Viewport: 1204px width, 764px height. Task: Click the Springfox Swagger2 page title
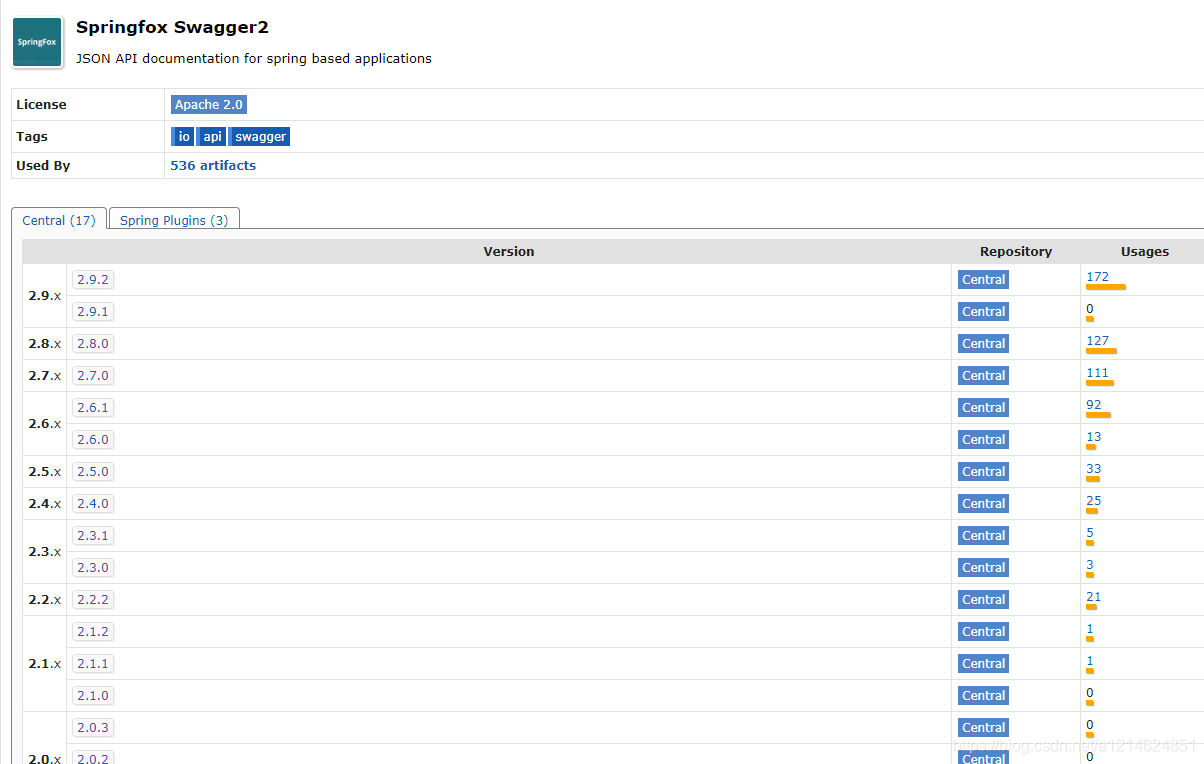point(172,28)
